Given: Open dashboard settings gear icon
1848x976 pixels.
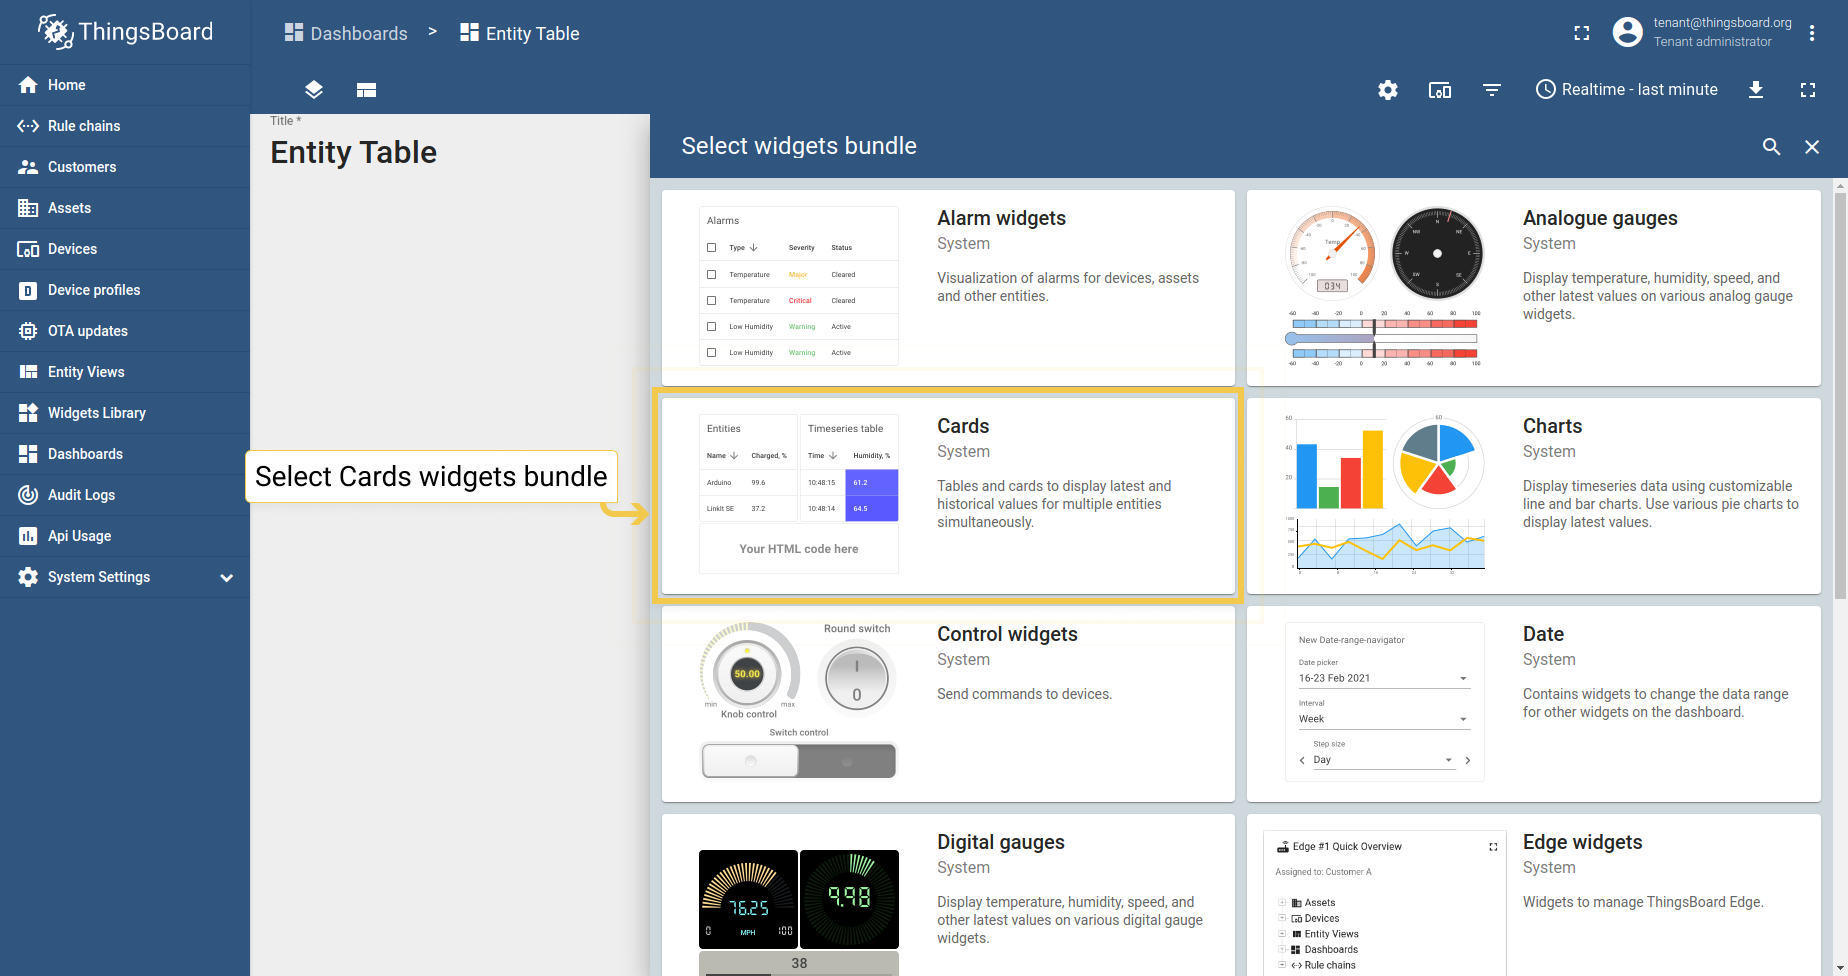Looking at the screenshot, I should pos(1387,90).
